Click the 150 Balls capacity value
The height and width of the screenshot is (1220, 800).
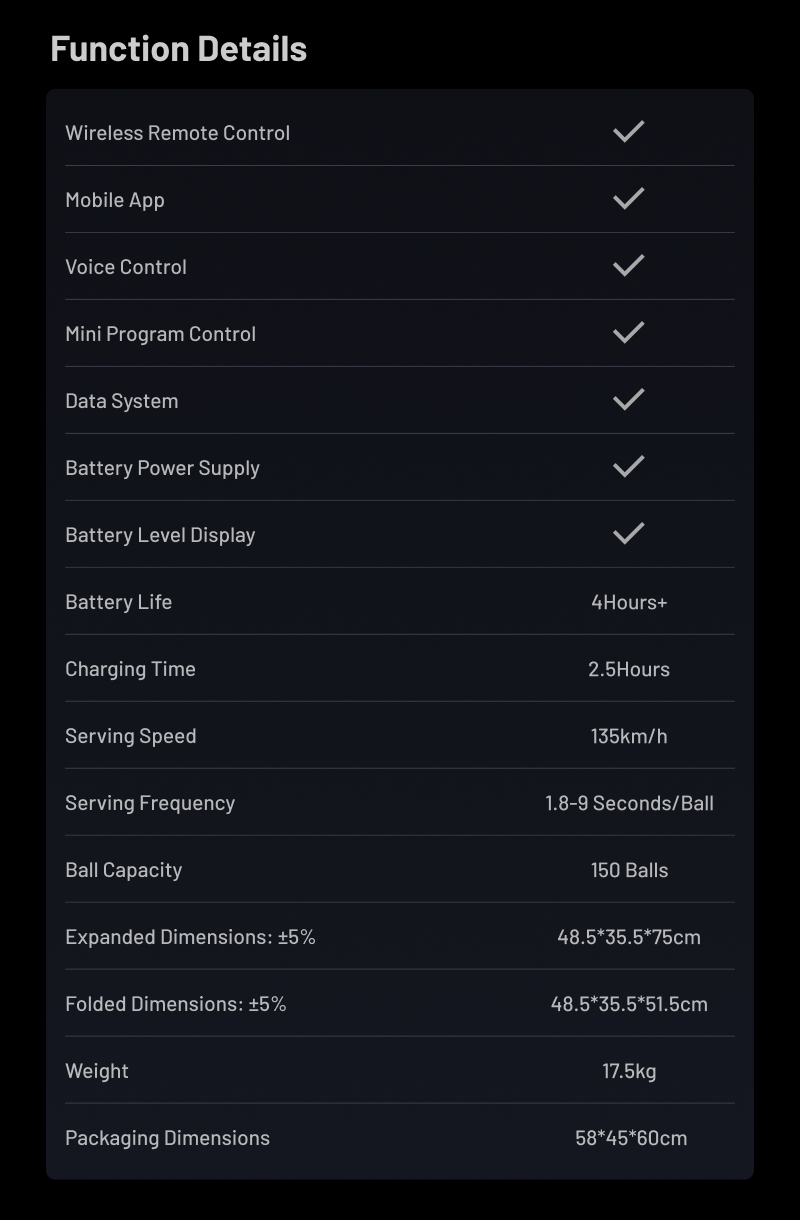pyautogui.click(x=629, y=870)
